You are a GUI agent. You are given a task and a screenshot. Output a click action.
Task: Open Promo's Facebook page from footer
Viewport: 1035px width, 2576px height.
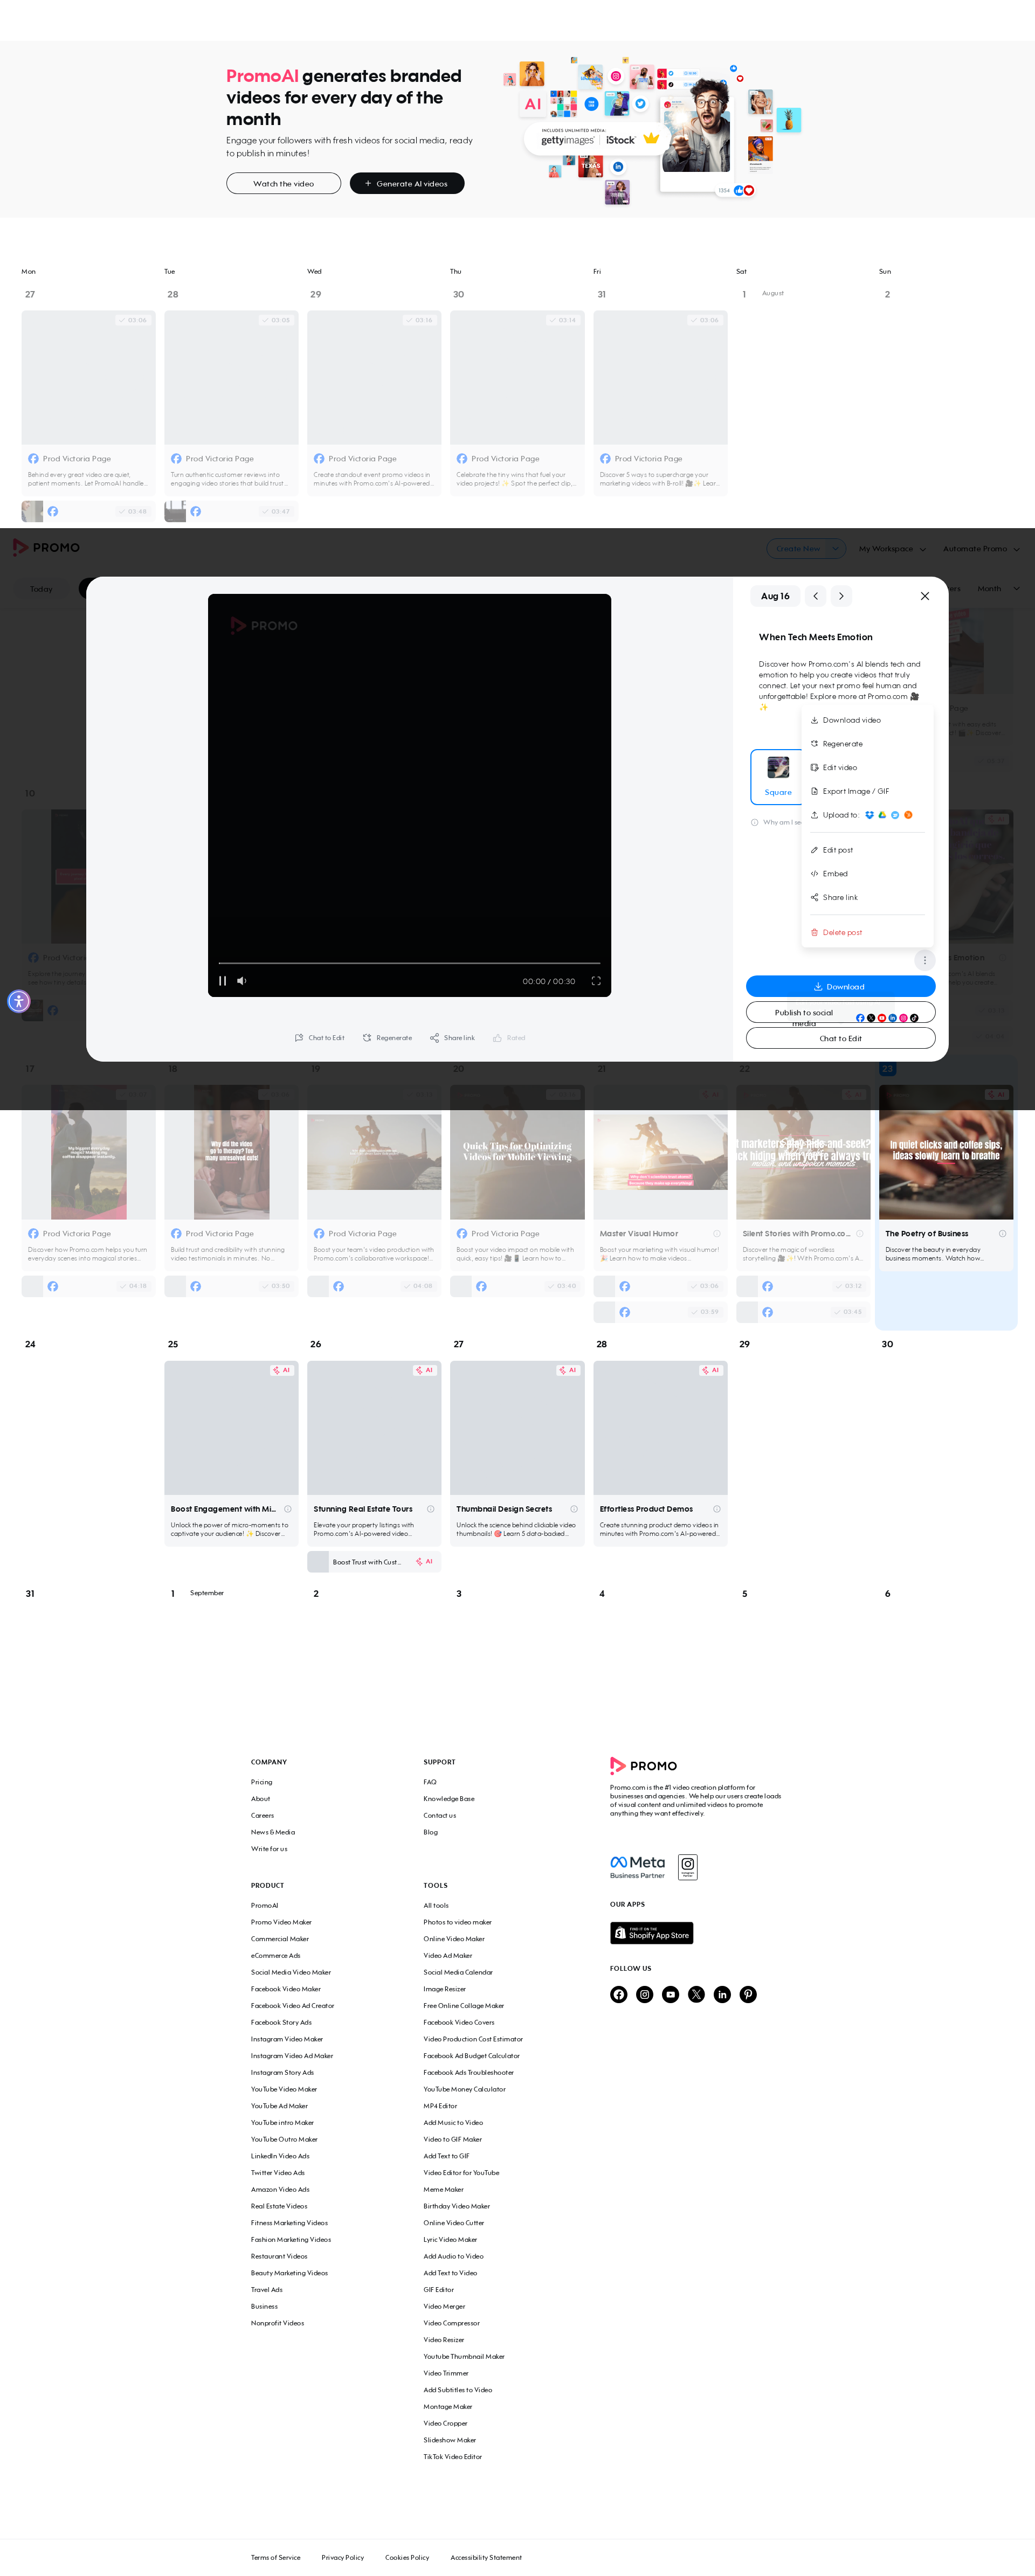[x=619, y=1995]
